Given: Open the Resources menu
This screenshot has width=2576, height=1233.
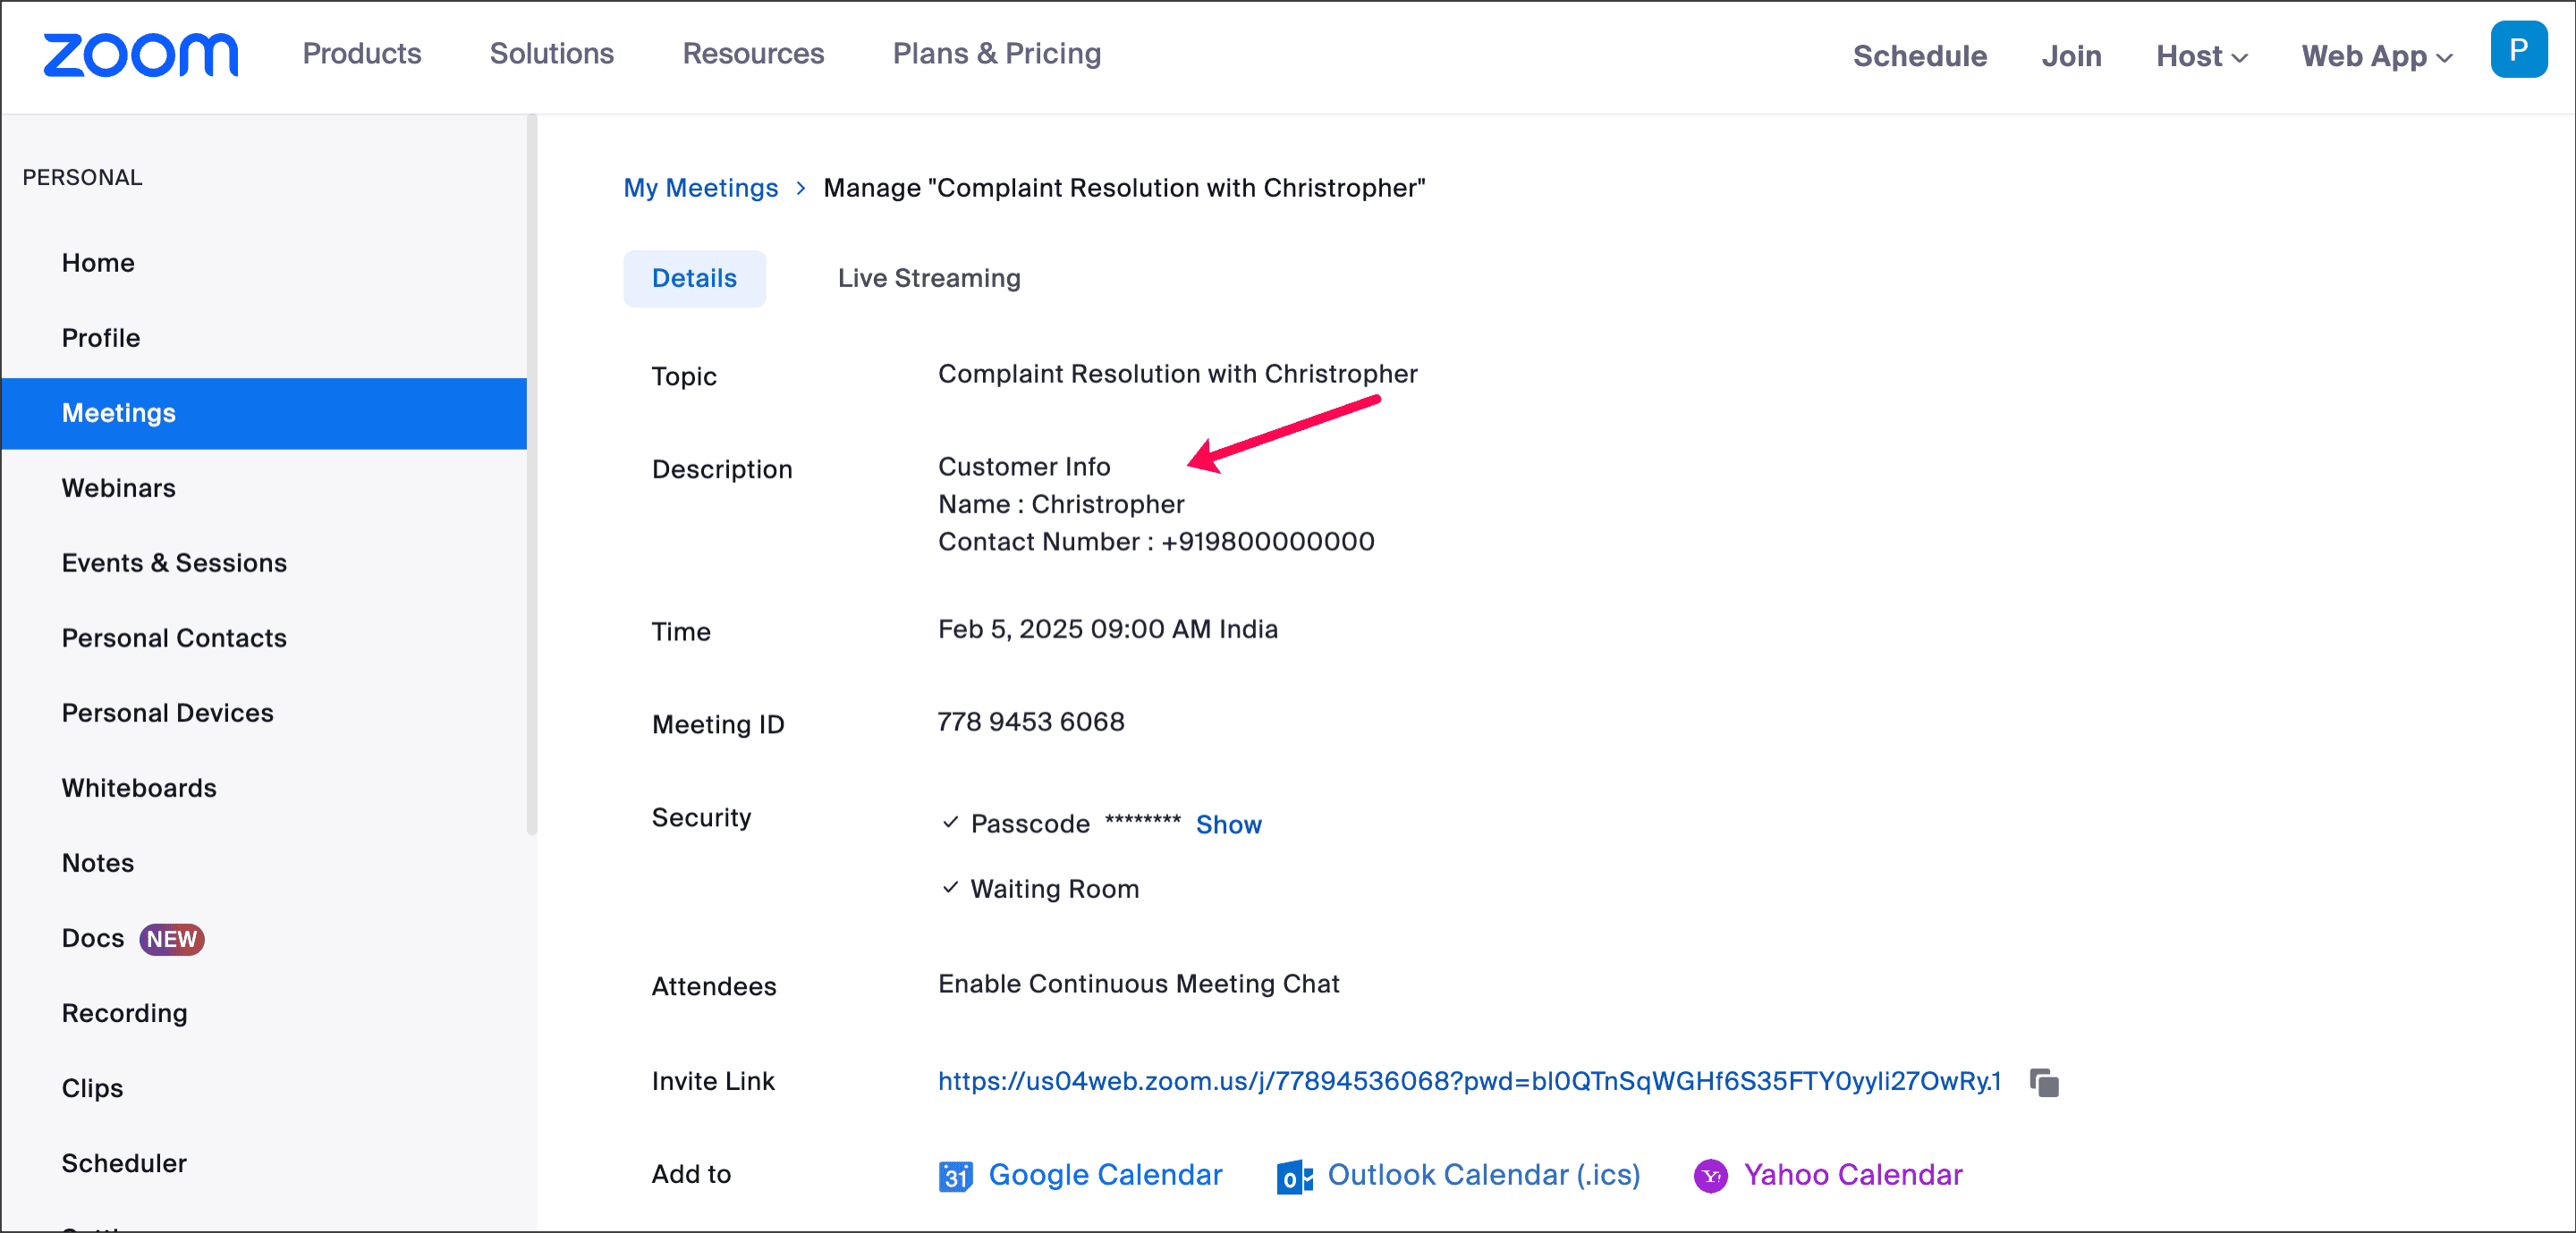Looking at the screenshot, I should point(753,53).
